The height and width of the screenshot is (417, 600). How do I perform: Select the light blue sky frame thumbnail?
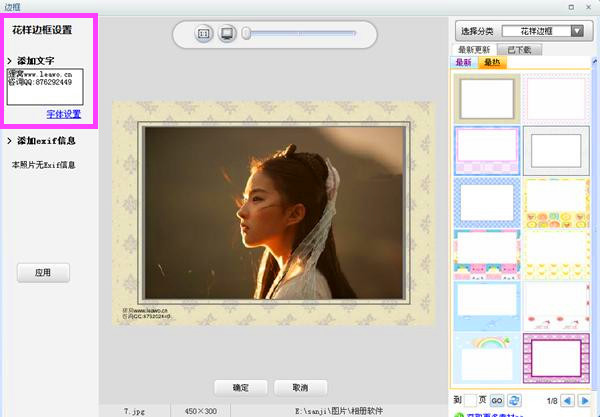487,306
